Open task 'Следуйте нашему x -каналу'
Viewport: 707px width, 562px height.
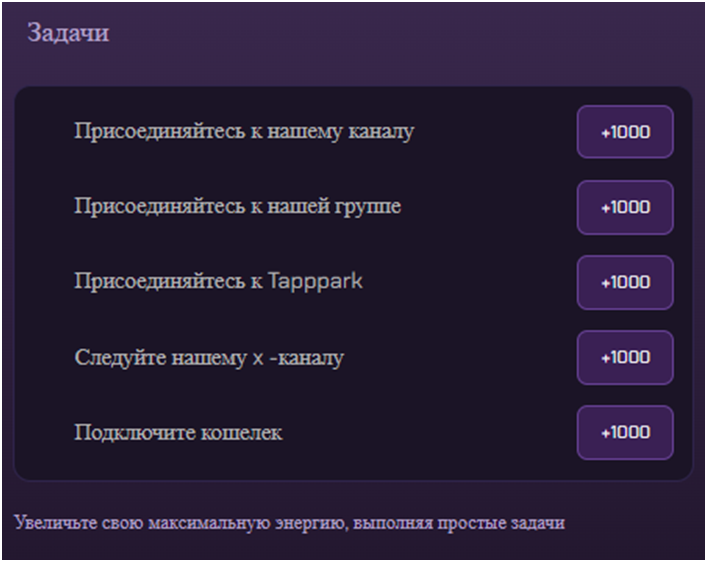209,358
